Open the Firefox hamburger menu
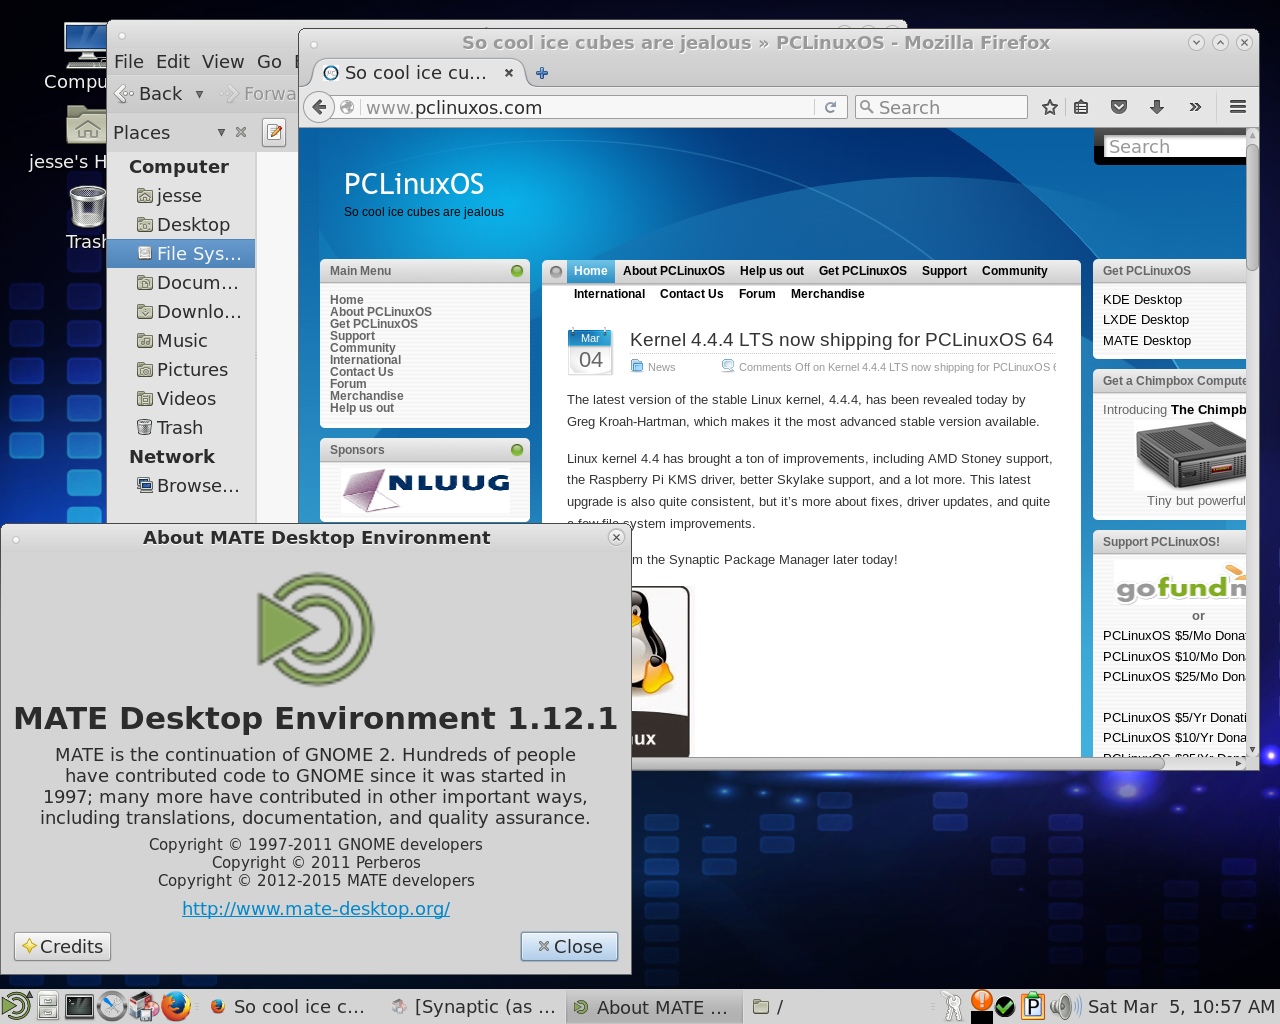The height and width of the screenshot is (1024, 1280). point(1238,107)
